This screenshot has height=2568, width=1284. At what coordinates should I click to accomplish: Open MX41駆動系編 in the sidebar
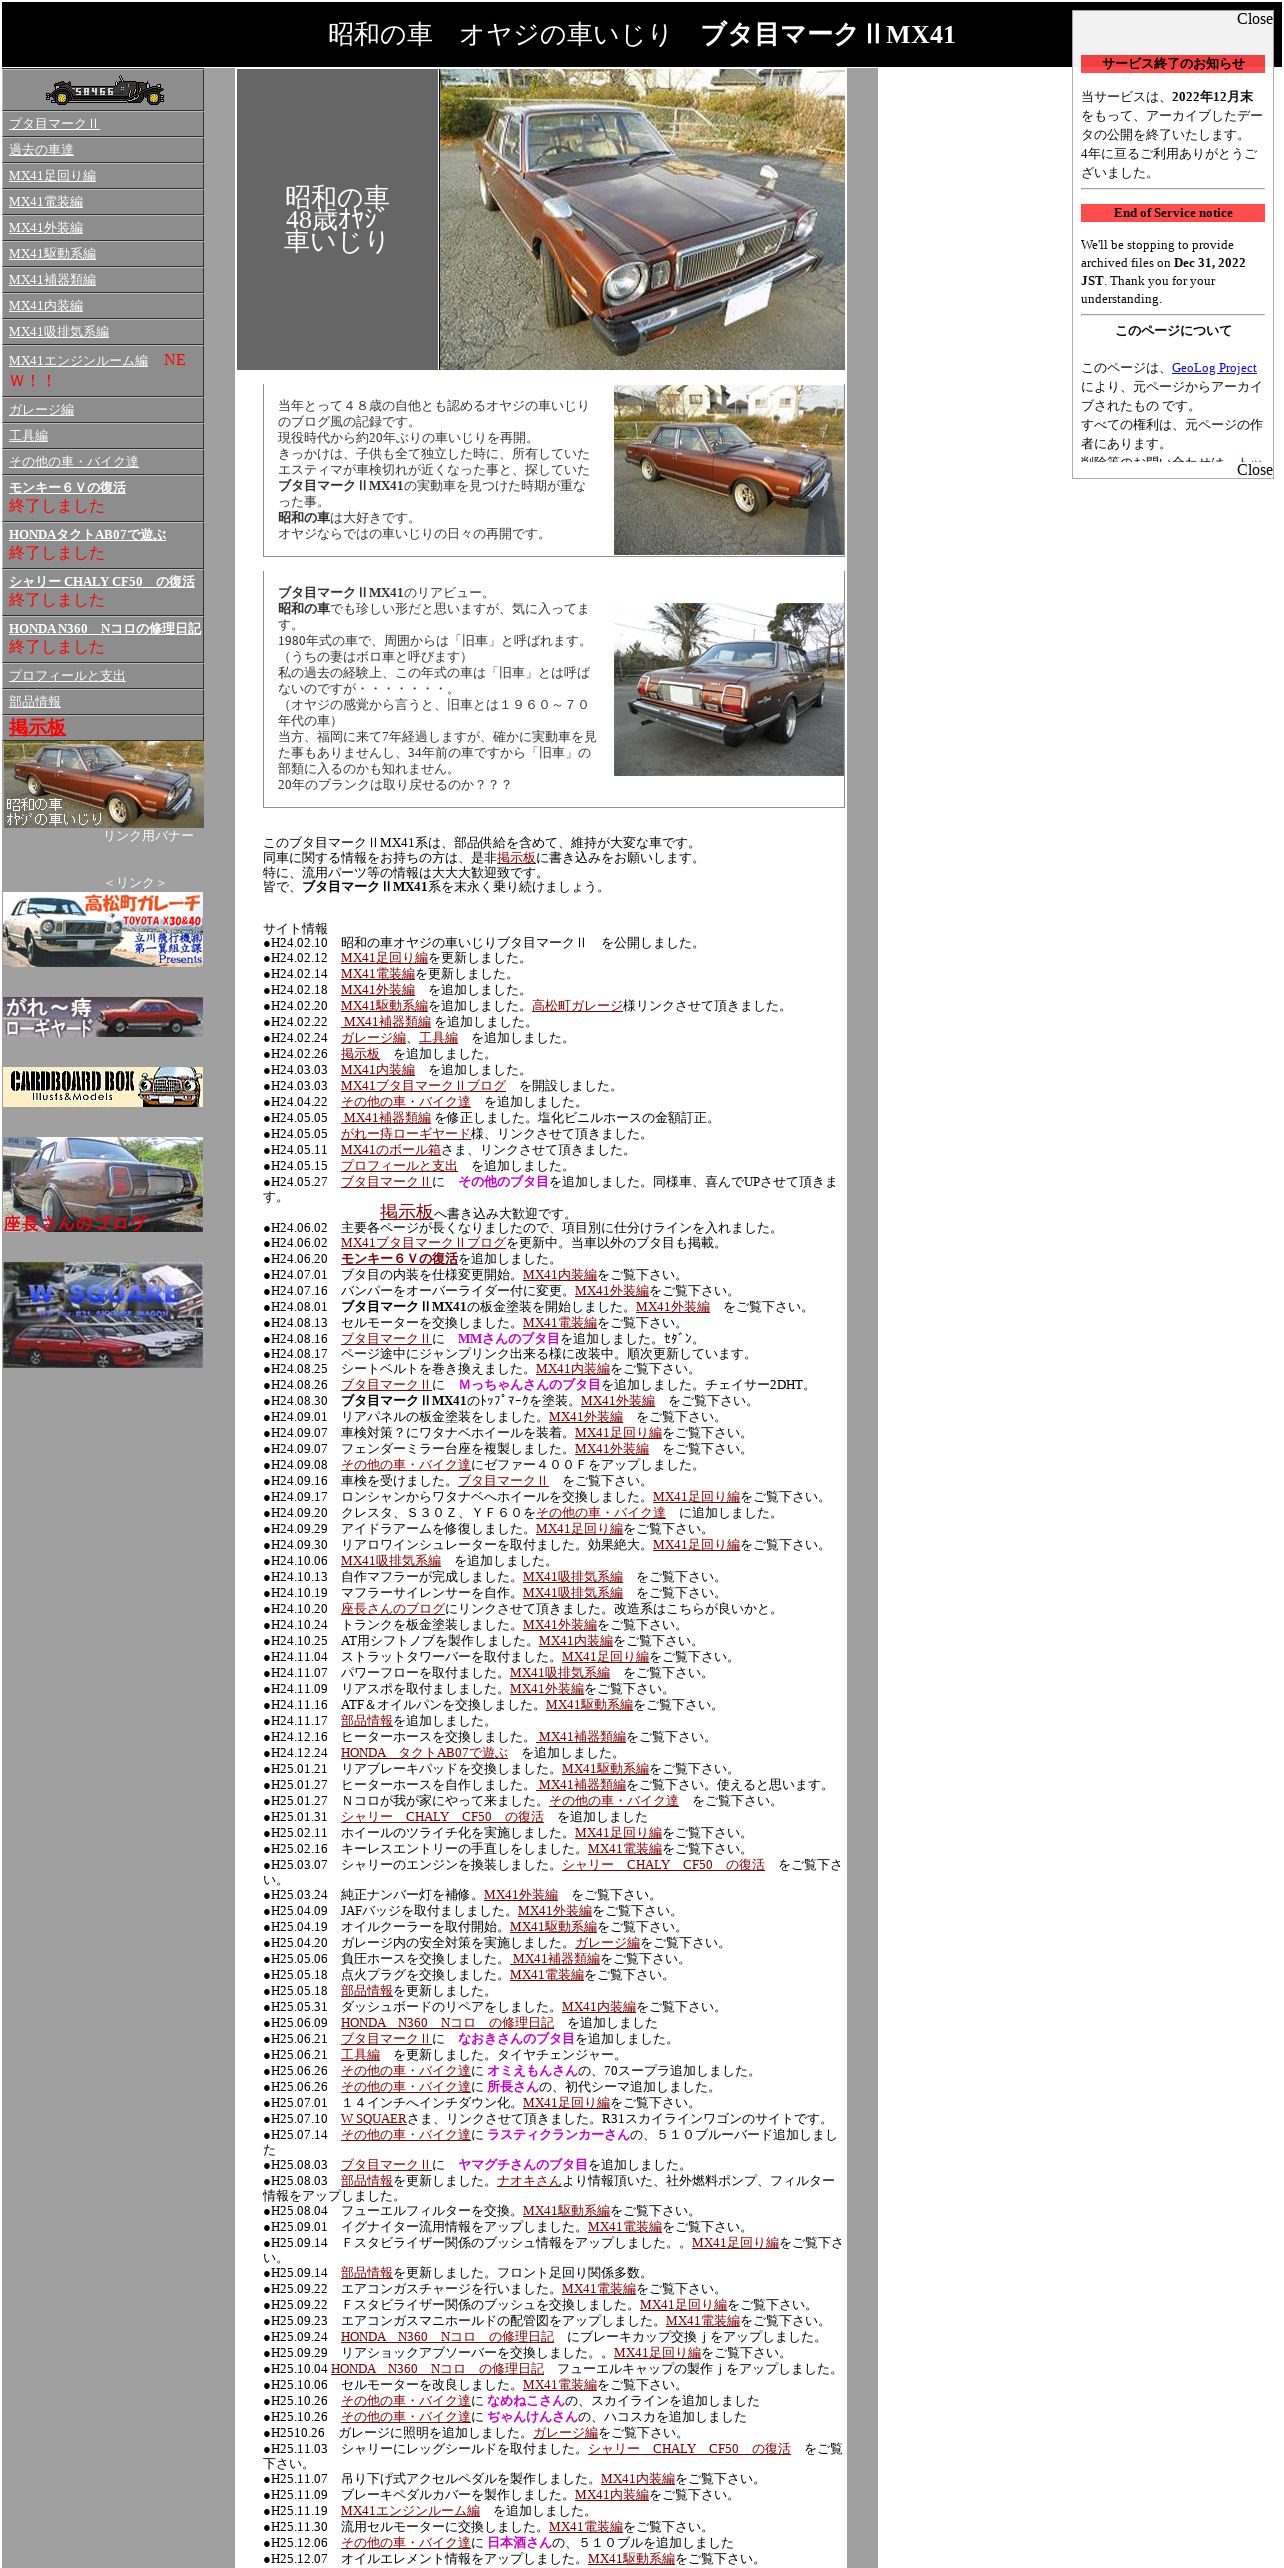(52, 254)
